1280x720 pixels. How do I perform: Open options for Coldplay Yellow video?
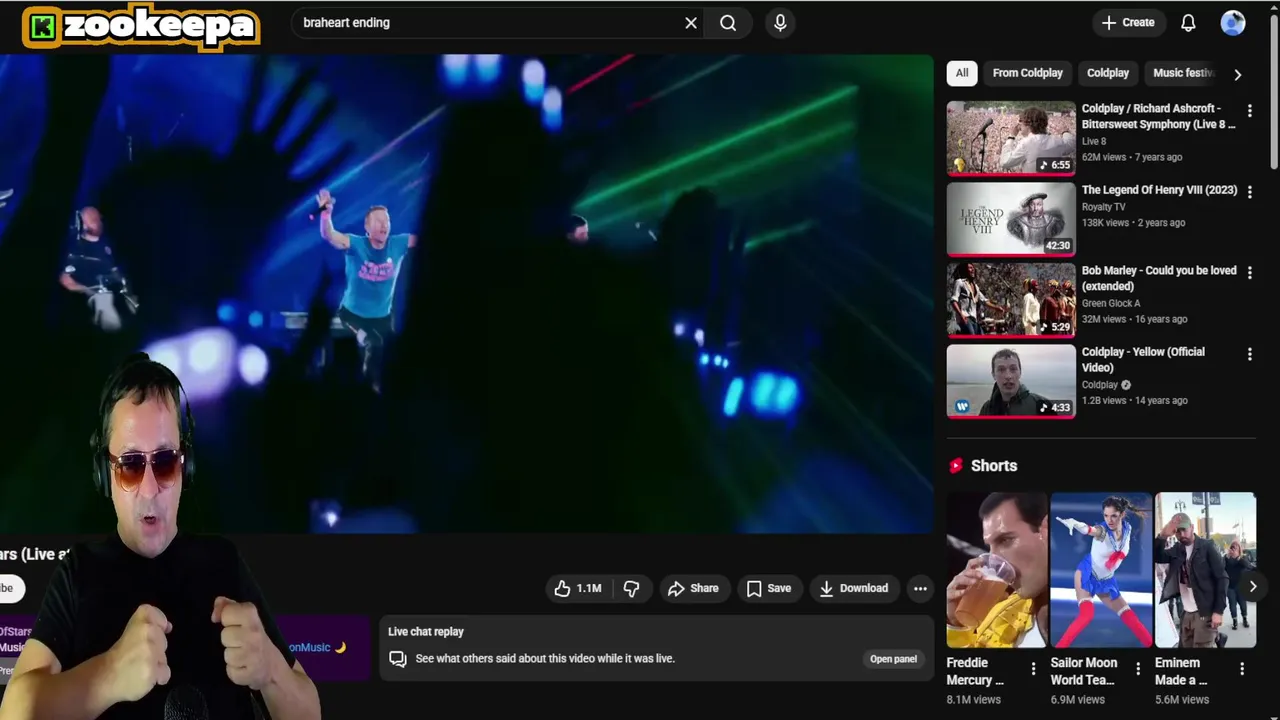(1249, 353)
